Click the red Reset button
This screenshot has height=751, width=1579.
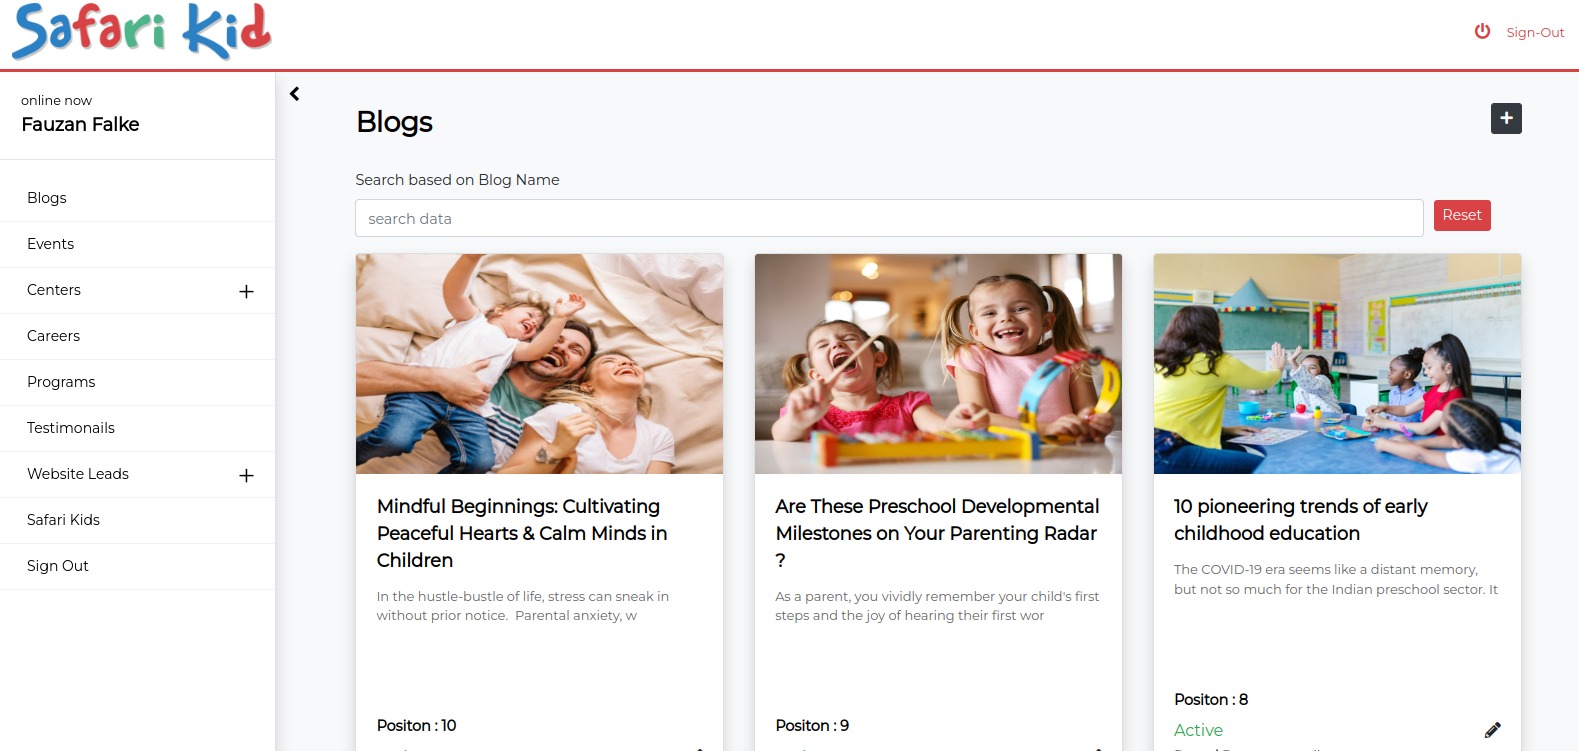1462,215
